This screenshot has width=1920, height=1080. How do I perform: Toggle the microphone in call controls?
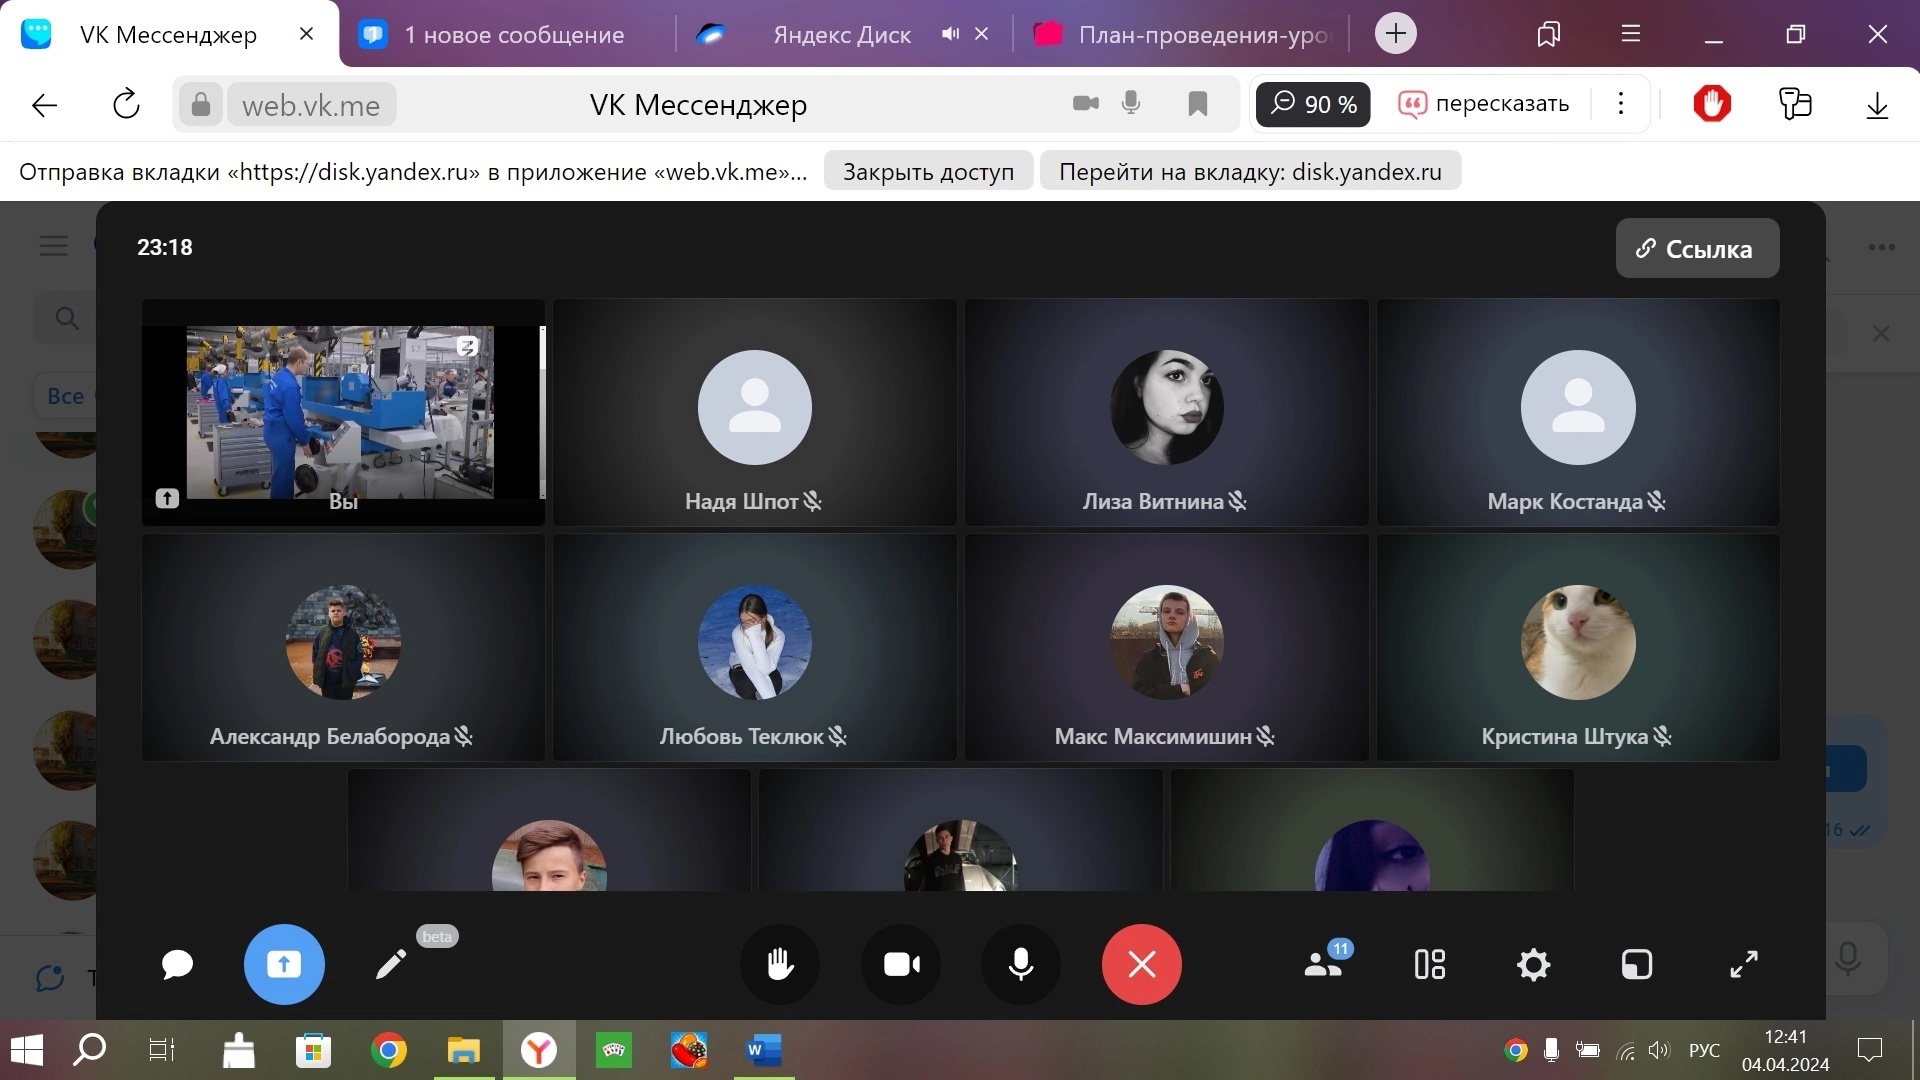[1021, 964]
